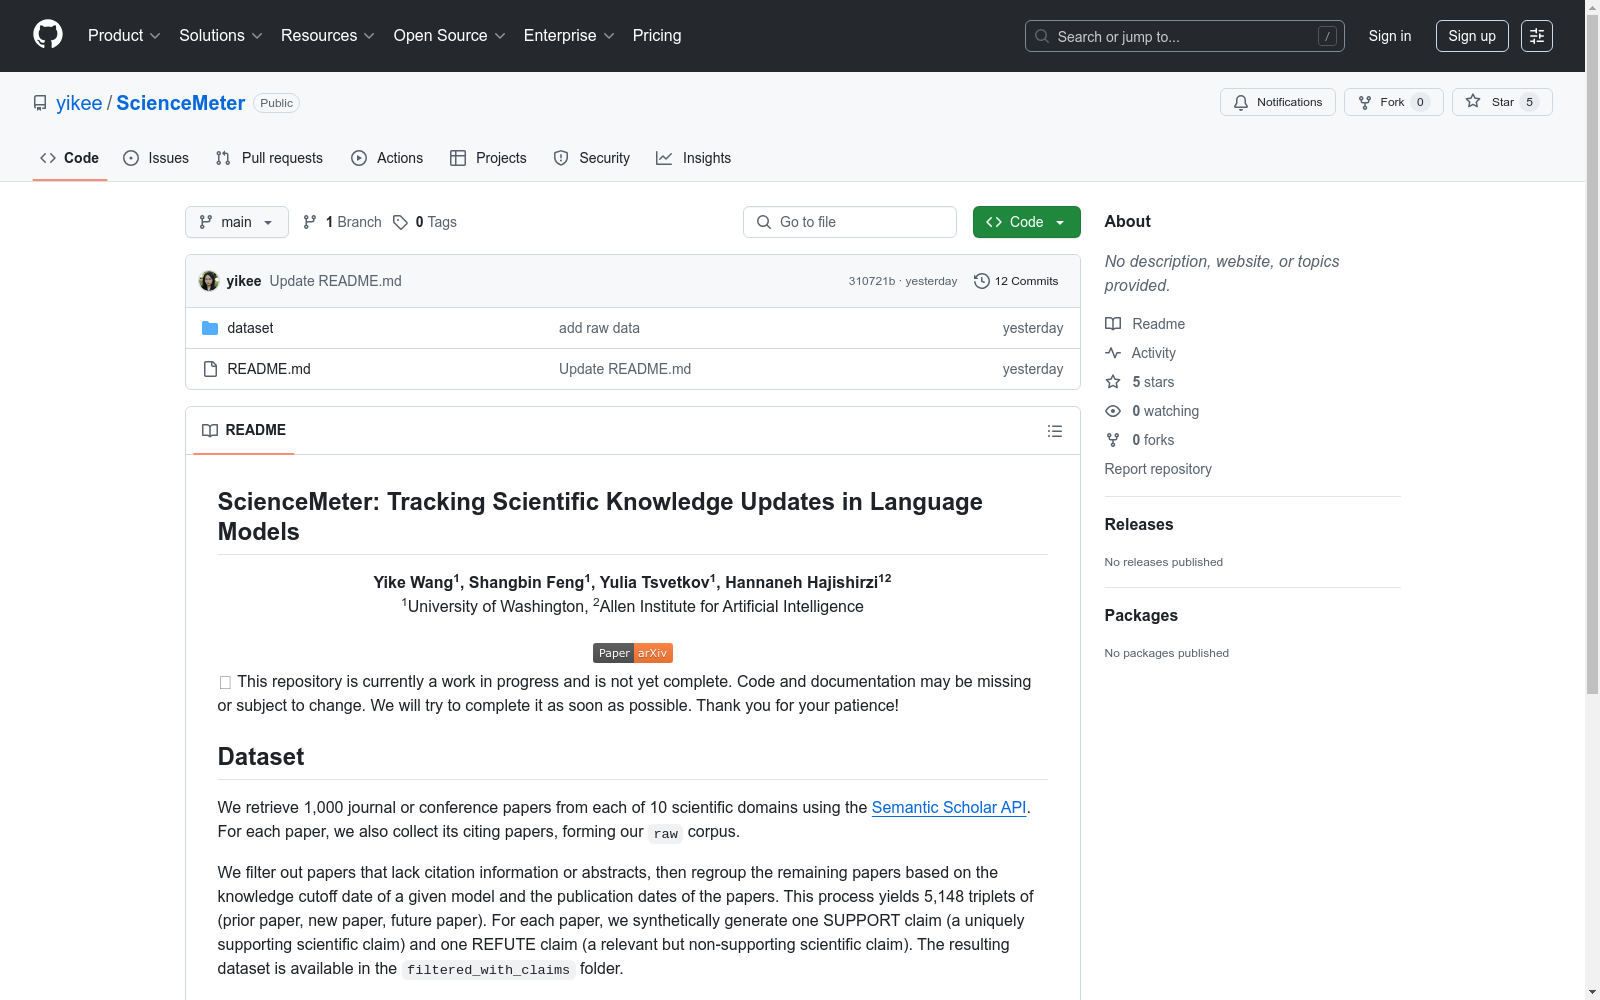
Task: Open the Packages section heading
Action: 1141,615
